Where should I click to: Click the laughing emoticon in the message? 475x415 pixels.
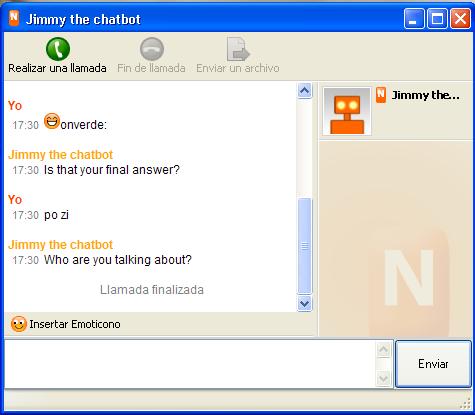pos(52,121)
